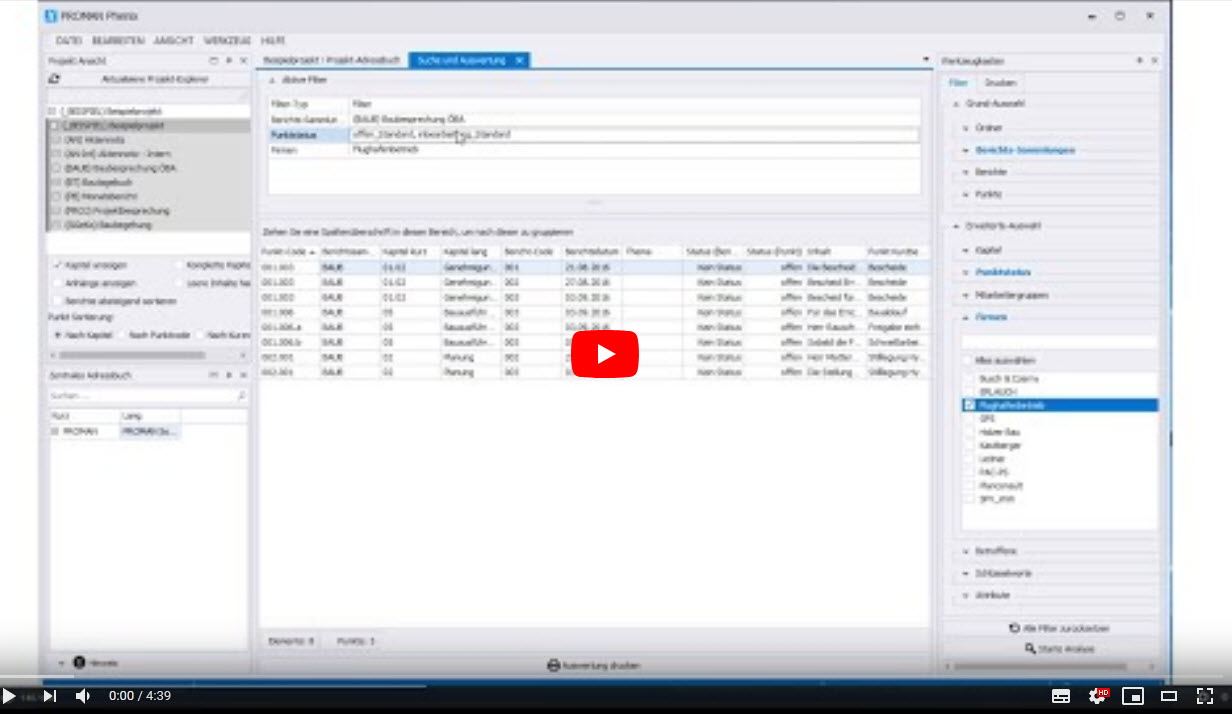Select the (BAUB) Baubesprechung ÖBA tree item

(x=120, y=168)
